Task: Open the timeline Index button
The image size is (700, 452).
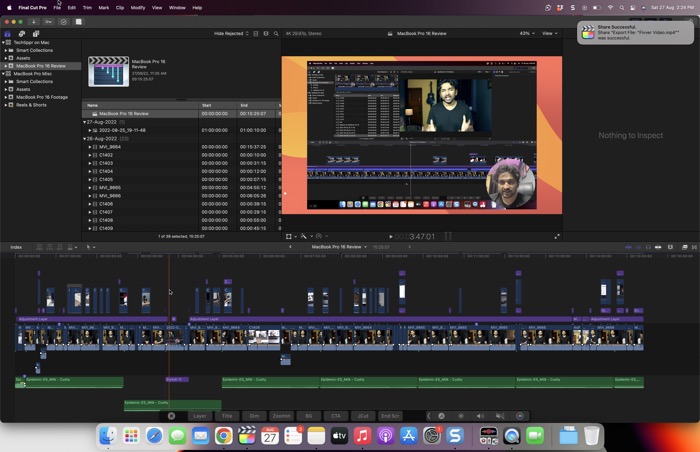Action: pyautogui.click(x=16, y=247)
